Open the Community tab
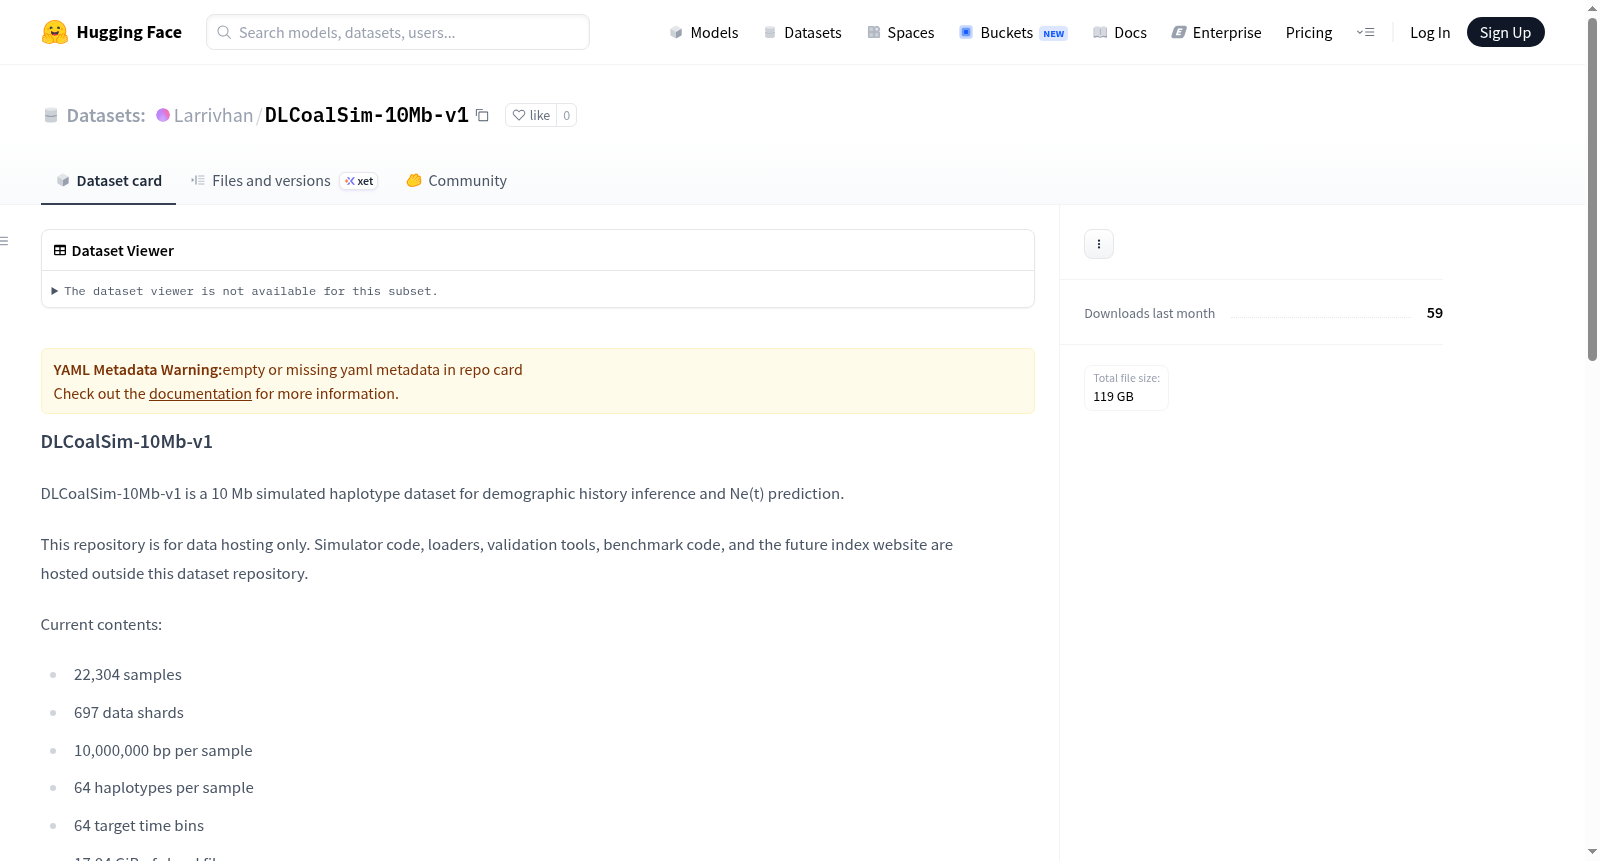This screenshot has height=861, width=1600. coord(457,181)
